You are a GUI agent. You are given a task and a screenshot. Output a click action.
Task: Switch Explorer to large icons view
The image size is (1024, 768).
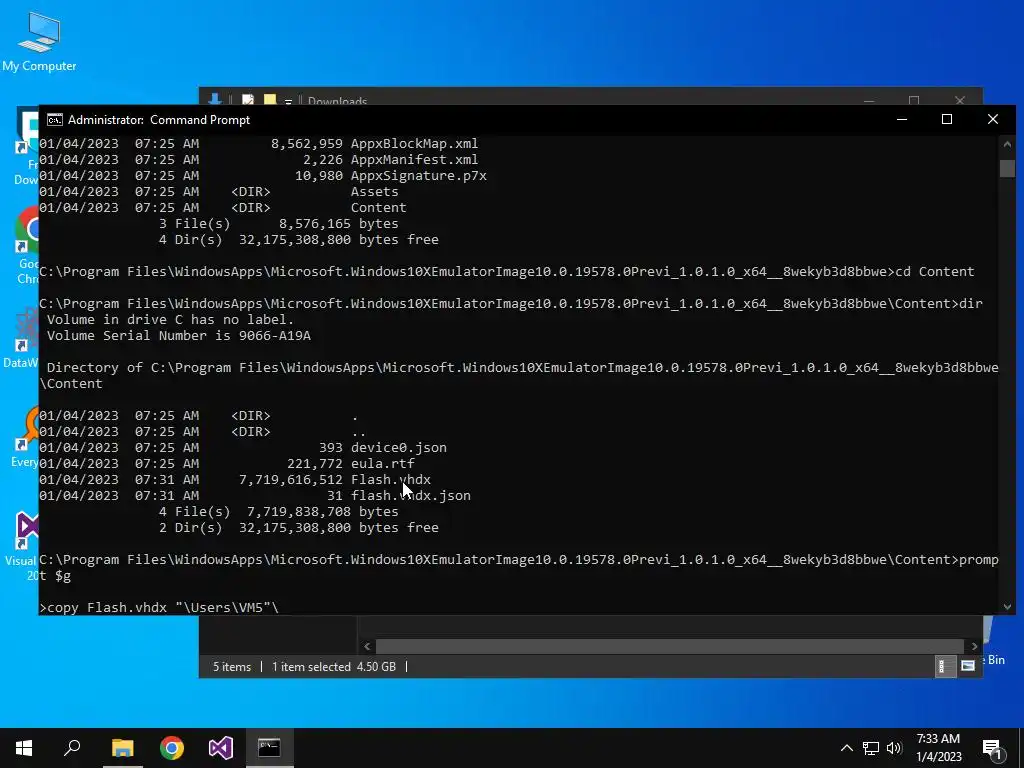968,666
